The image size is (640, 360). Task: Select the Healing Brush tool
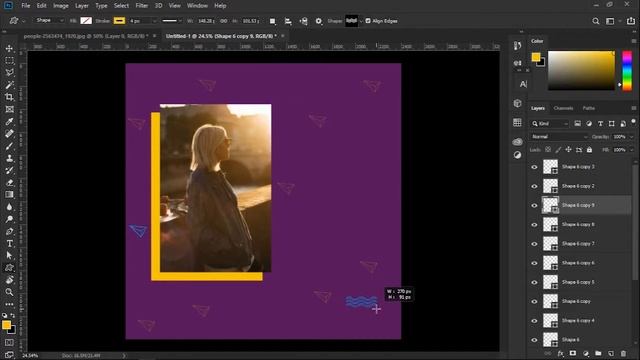(9, 134)
